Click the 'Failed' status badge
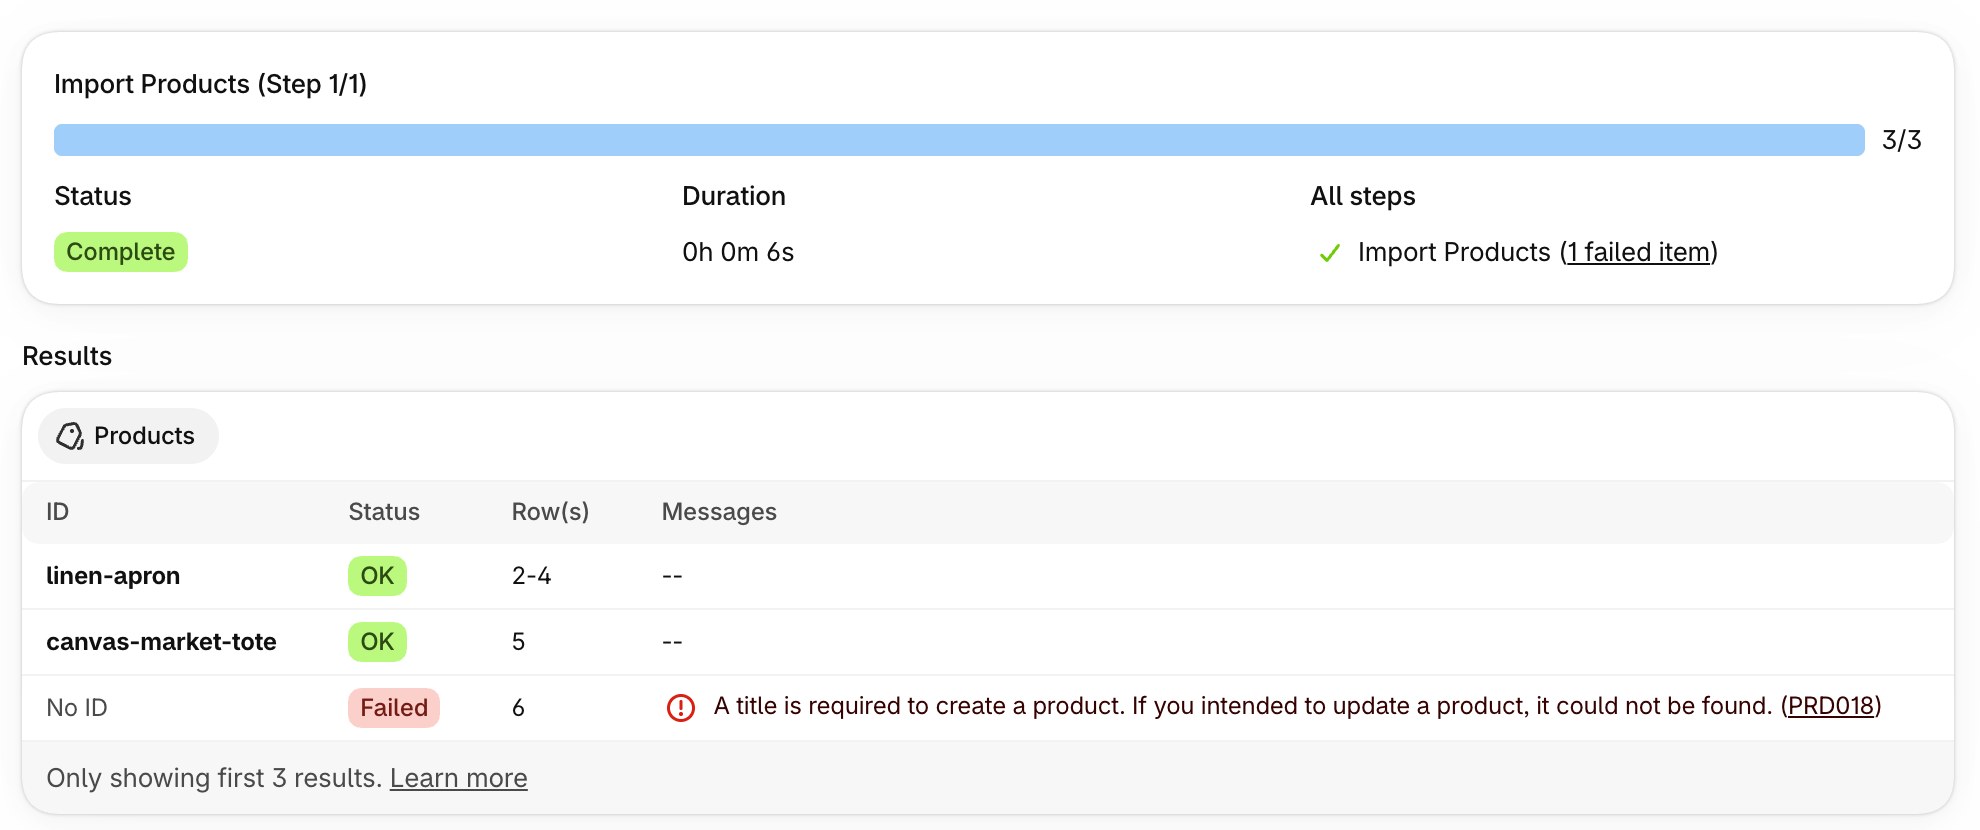Image resolution: width=1980 pixels, height=830 pixels. (x=394, y=708)
